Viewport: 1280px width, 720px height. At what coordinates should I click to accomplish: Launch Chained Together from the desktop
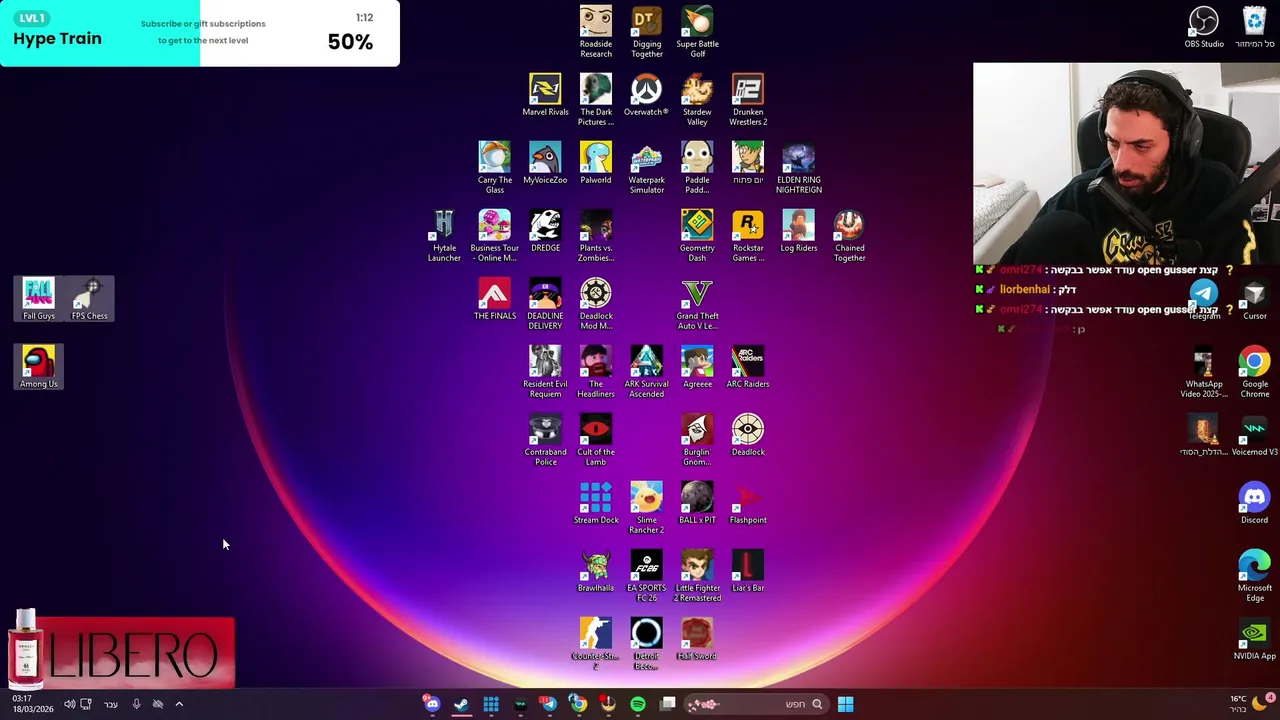tap(849, 236)
